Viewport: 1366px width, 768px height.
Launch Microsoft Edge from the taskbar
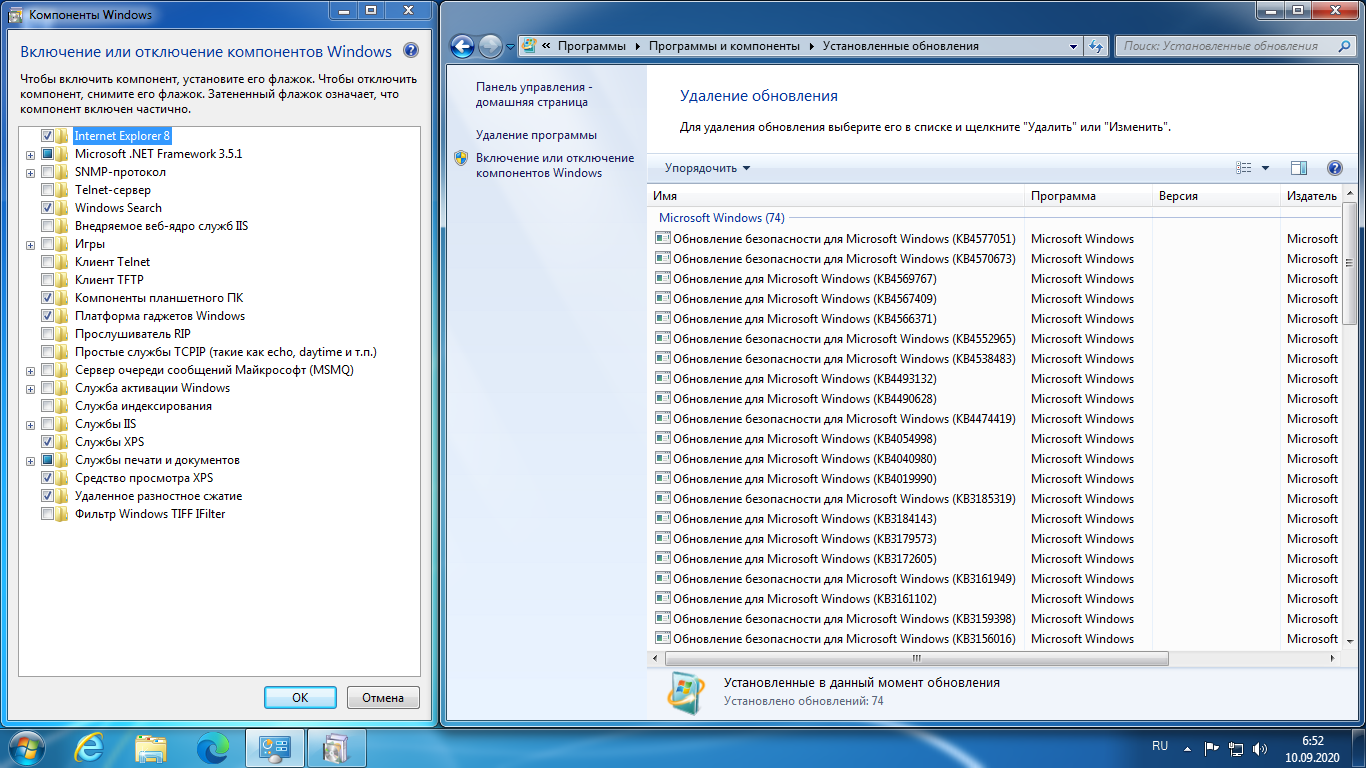[212, 747]
